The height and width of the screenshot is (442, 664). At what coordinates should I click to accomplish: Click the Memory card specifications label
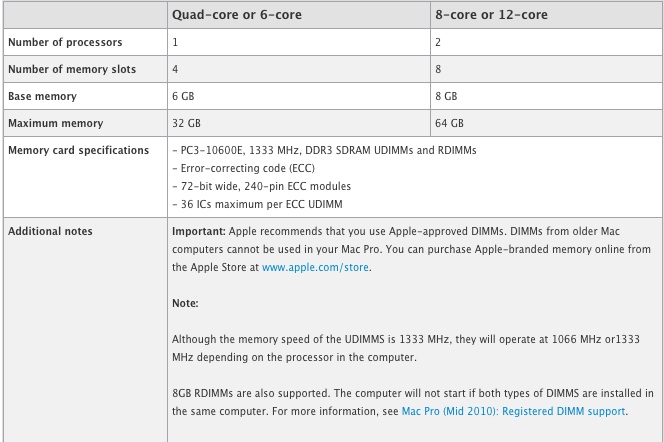[x=78, y=150]
